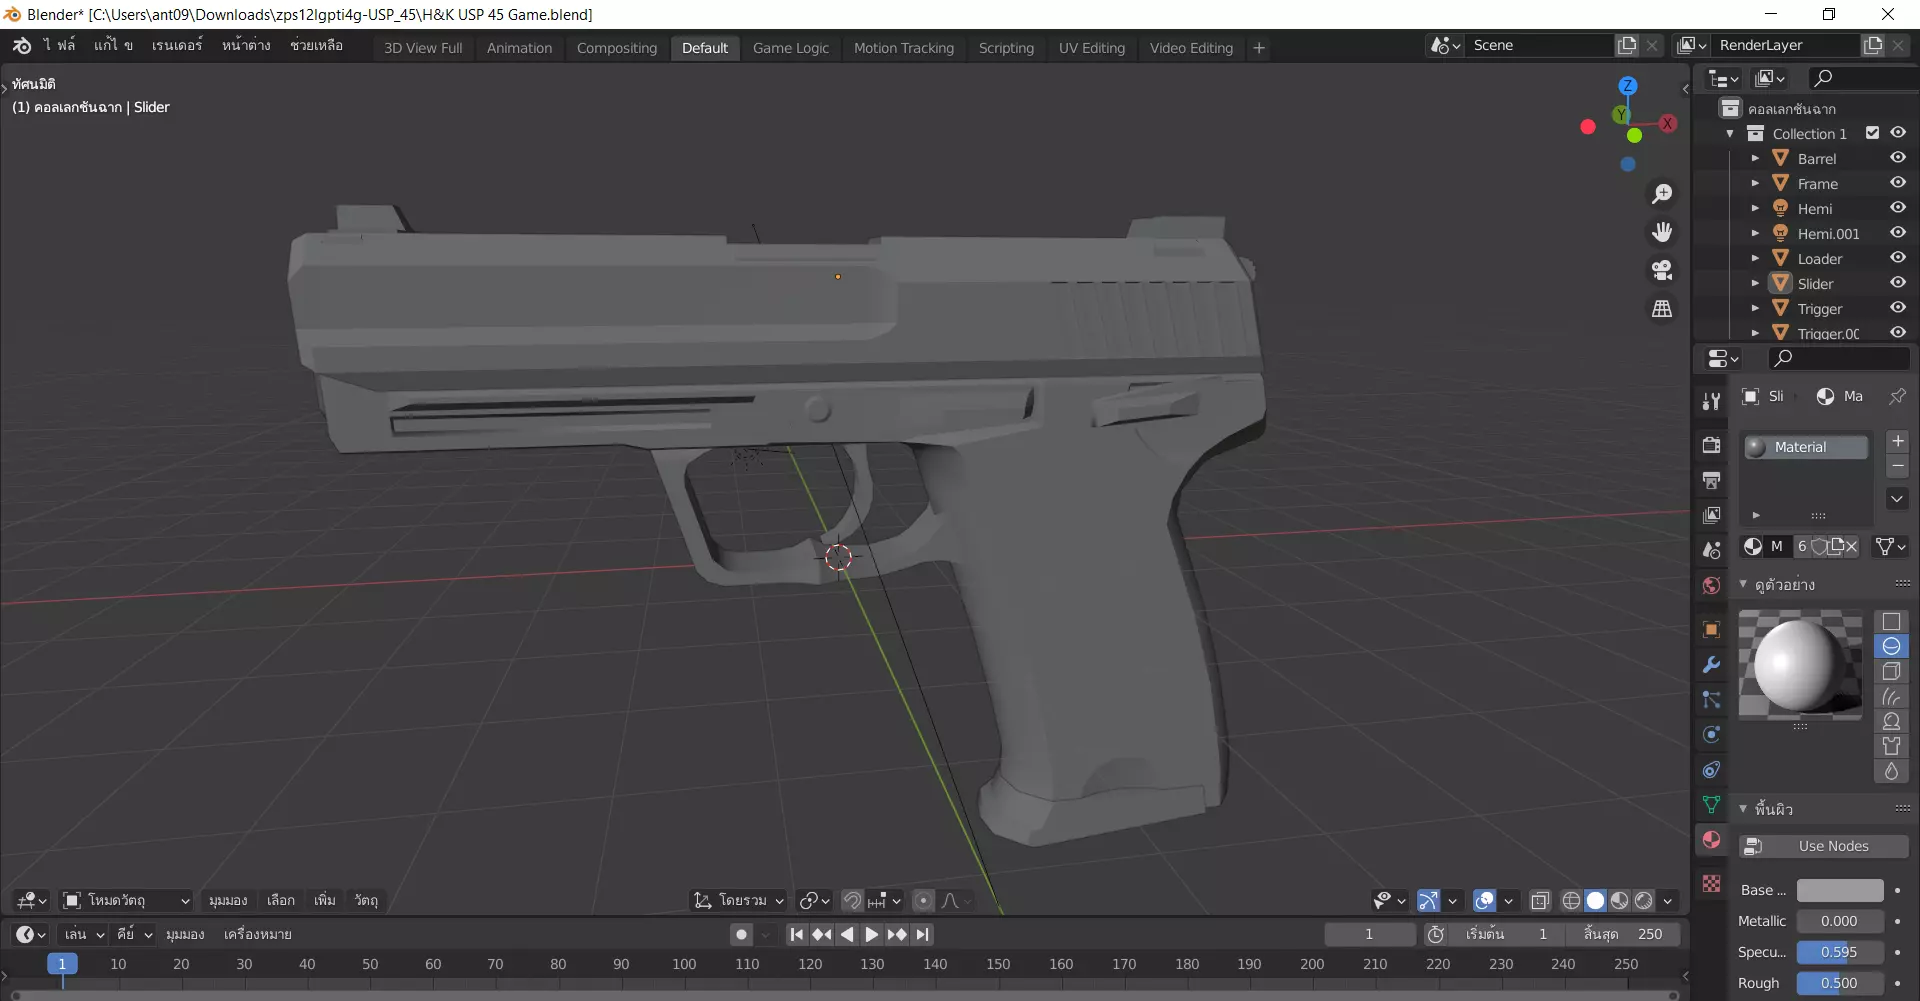
Task: Open the Output properties printer tab
Action: click(x=1711, y=480)
